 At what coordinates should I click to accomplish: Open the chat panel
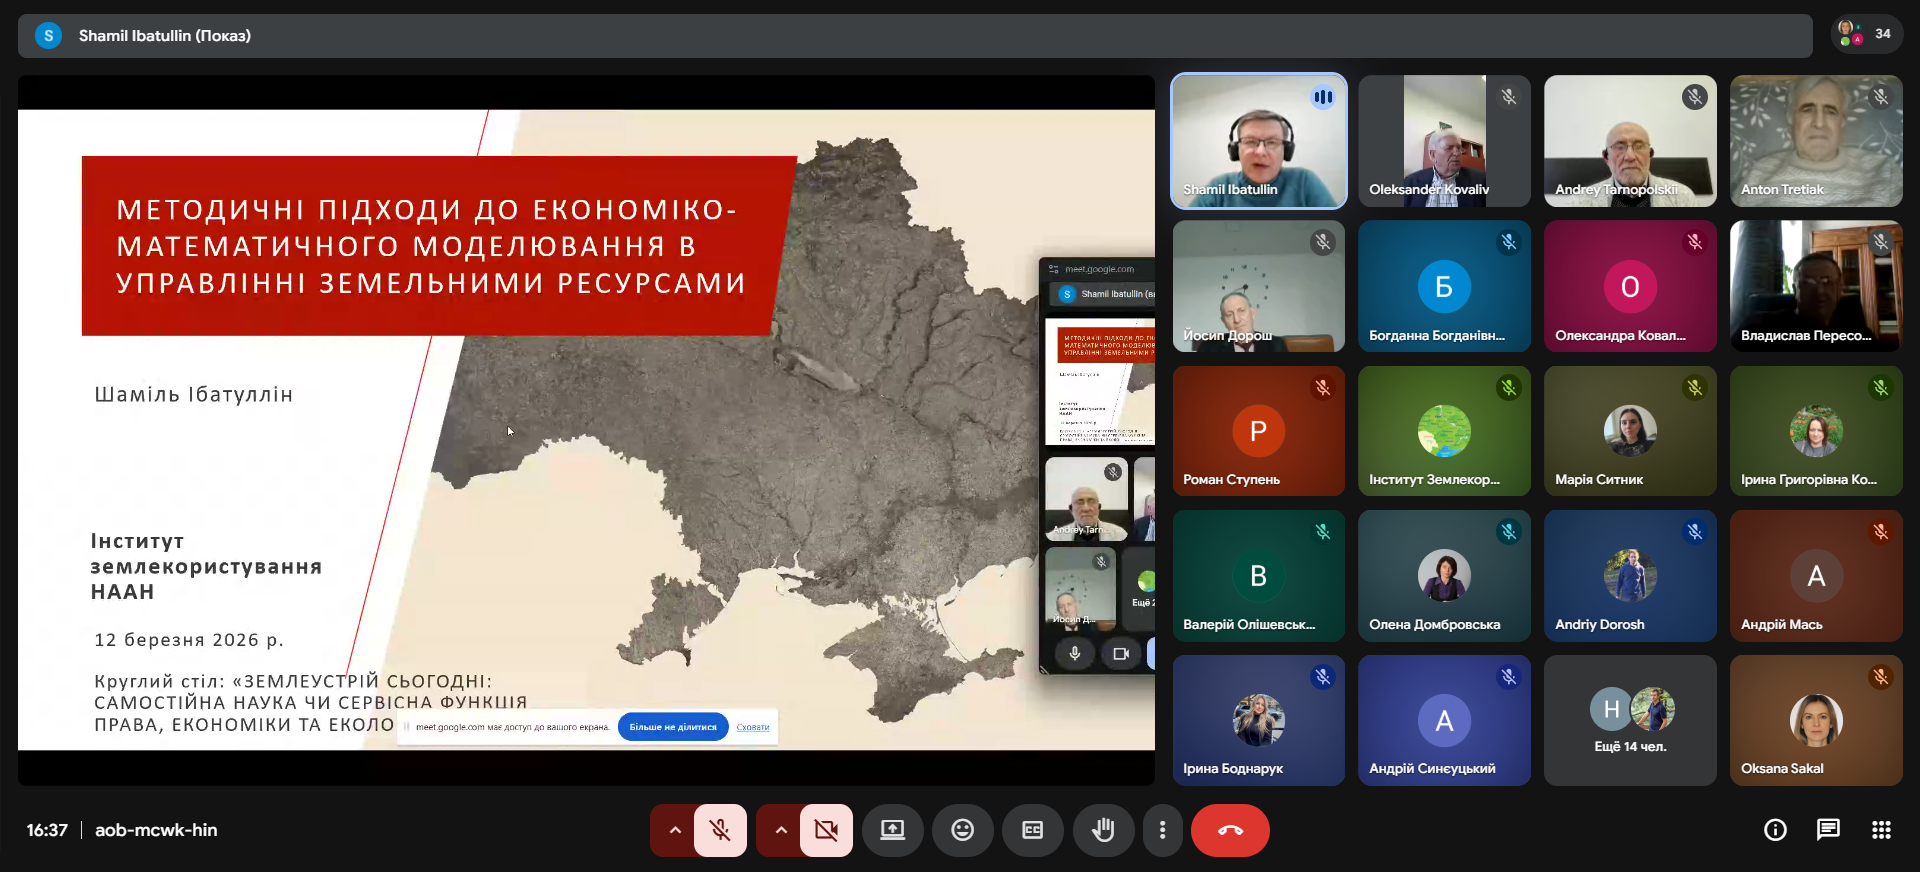(x=1828, y=830)
